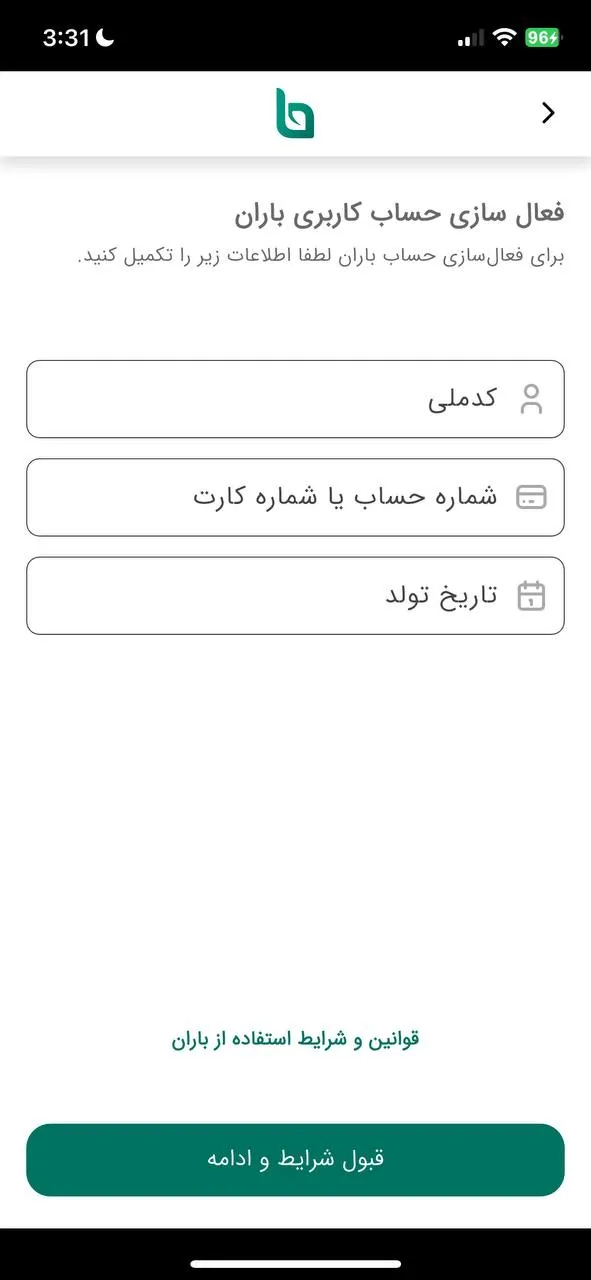
Task: Tap the فعال سازی حساب کاربری باران heading
Action: point(390,210)
